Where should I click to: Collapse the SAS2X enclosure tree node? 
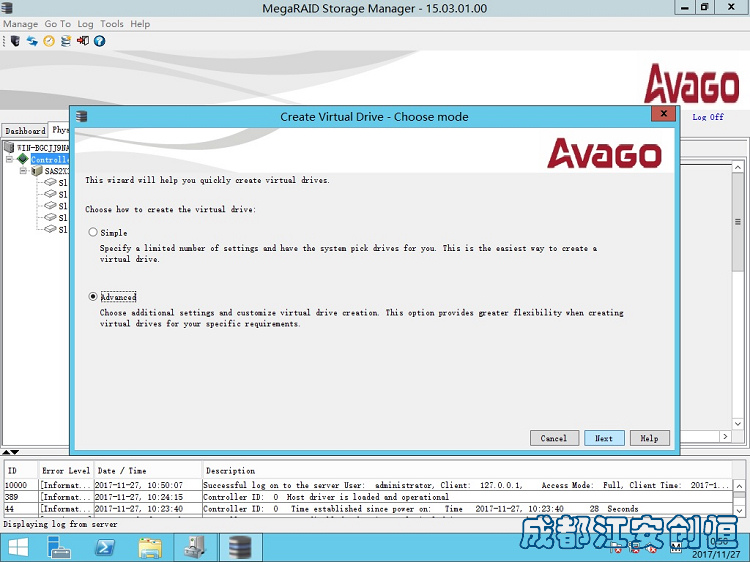point(23,171)
